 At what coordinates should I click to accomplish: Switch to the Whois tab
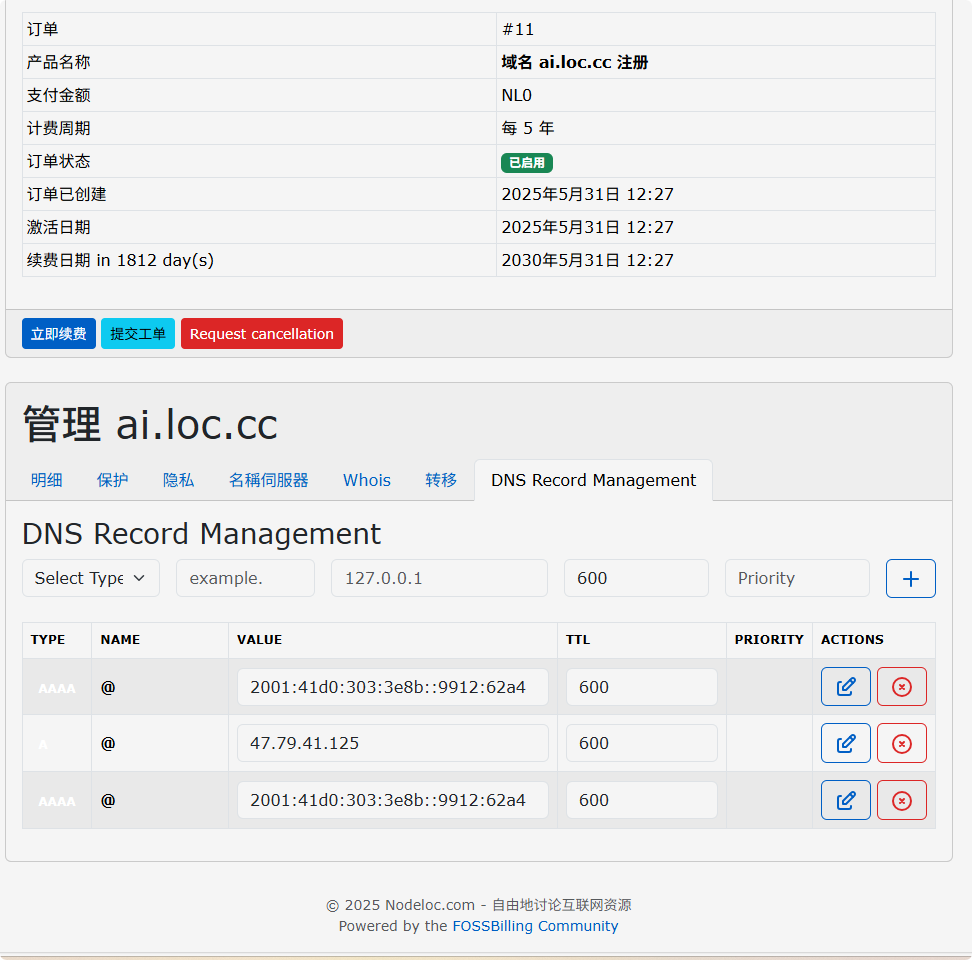(367, 480)
